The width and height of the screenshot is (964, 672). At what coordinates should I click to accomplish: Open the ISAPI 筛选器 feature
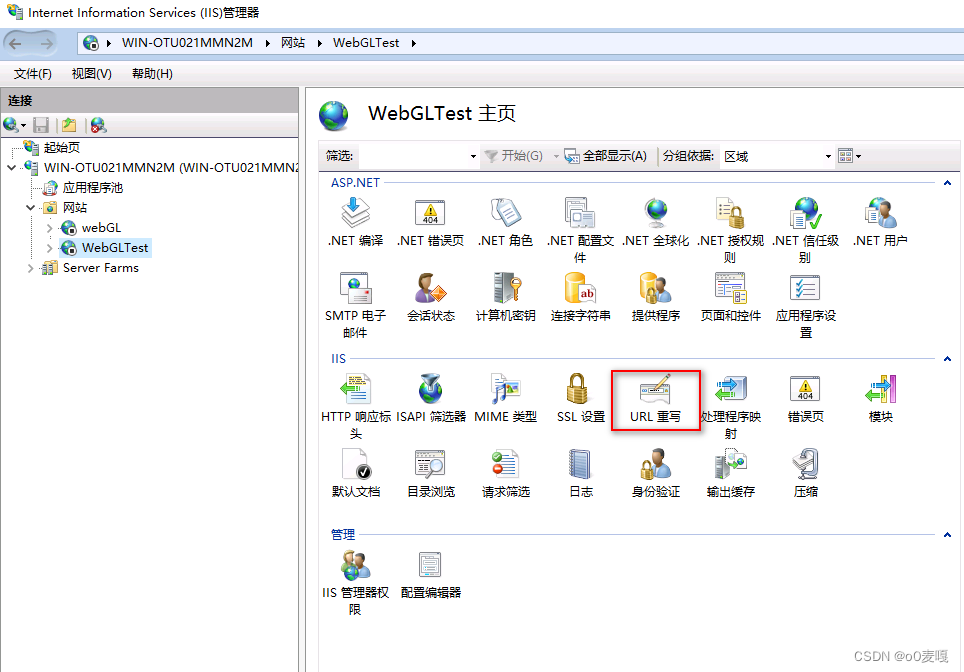(x=430, y=398)
